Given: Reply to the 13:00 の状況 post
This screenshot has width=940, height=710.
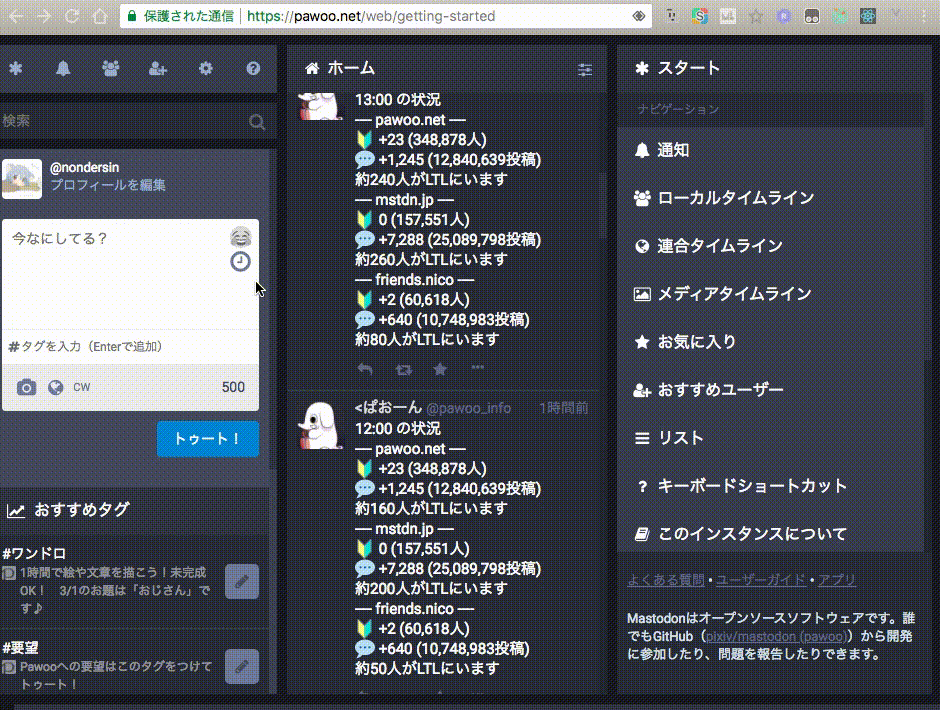Looking at the screenshot, I should point(365,369).
